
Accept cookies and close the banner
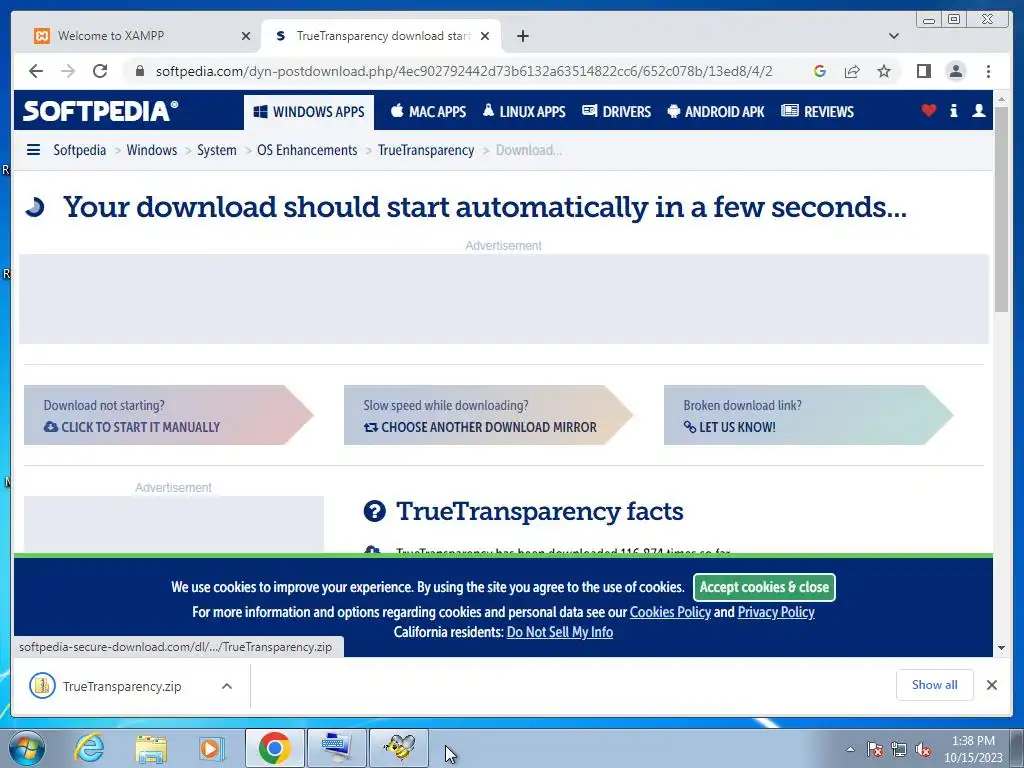(764, 587)
